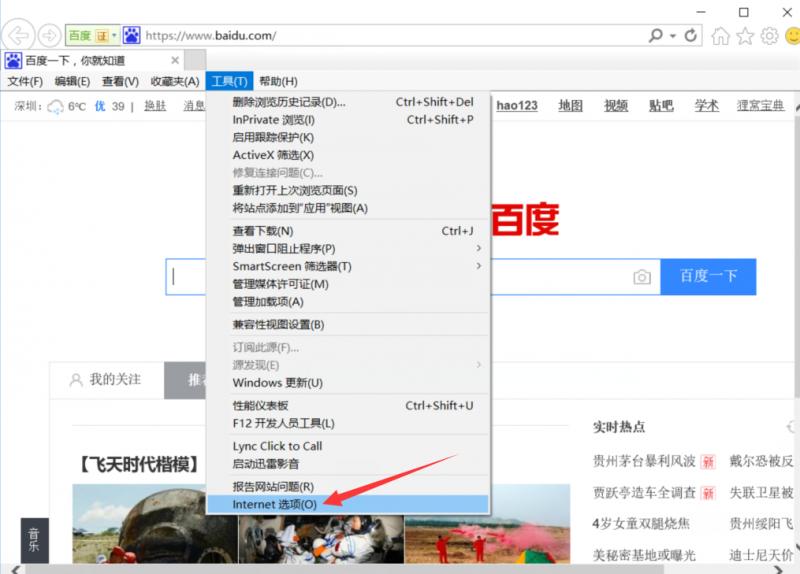Image resolution: width=800 pixels, height=574 pixels.
Task: Go back with the browser Back arrow
Action: tap(19, 36)
